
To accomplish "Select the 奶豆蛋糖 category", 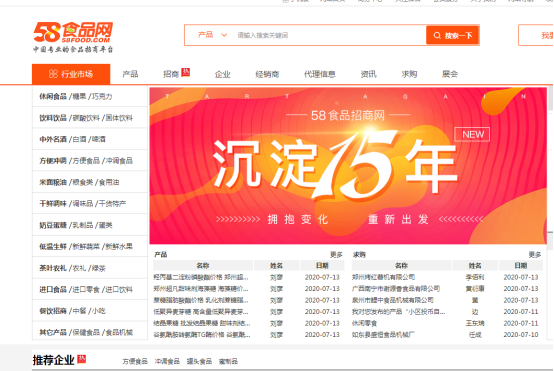I will tap(53, 225).
